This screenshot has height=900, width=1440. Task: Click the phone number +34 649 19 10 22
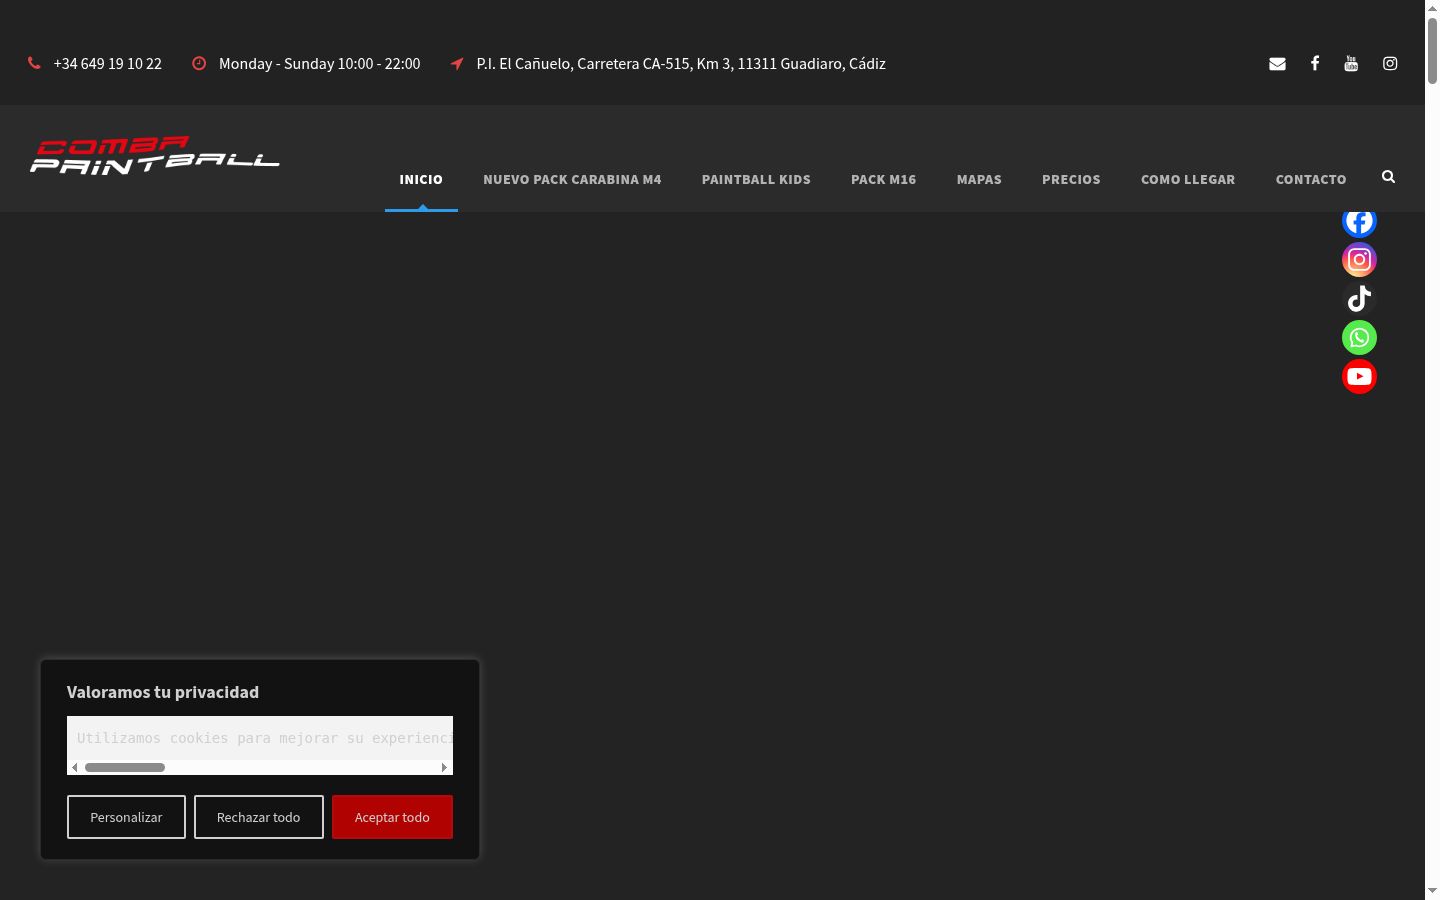coord(108,63)
